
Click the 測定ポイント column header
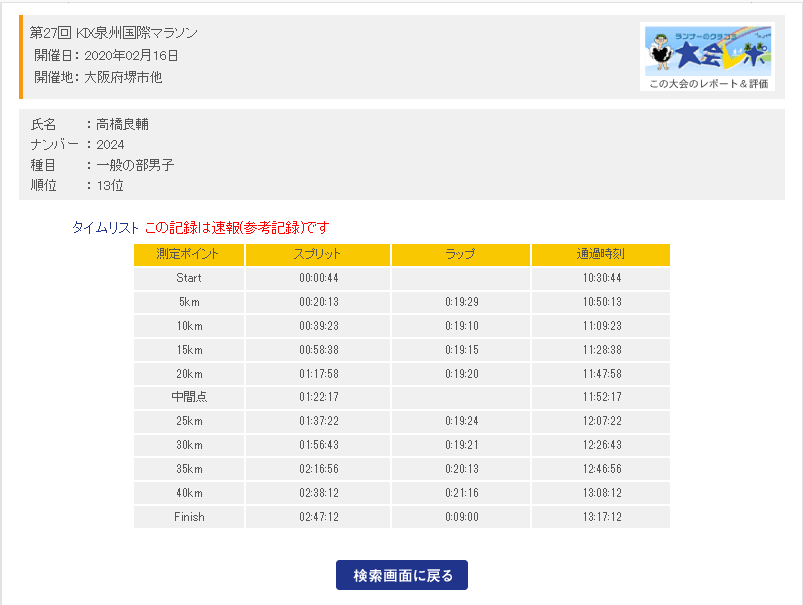coord(188,254)
